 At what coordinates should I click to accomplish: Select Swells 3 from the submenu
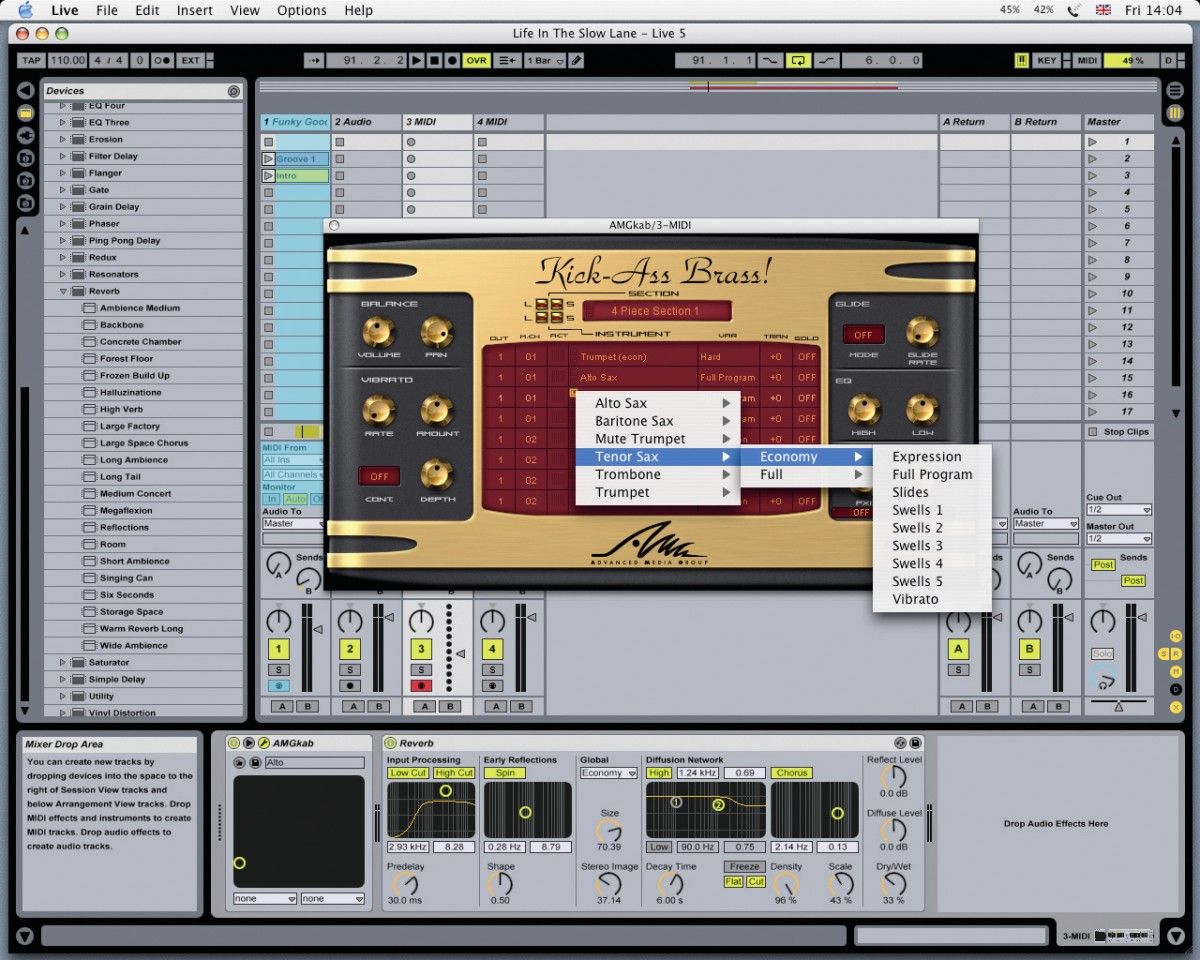point(917,546)
